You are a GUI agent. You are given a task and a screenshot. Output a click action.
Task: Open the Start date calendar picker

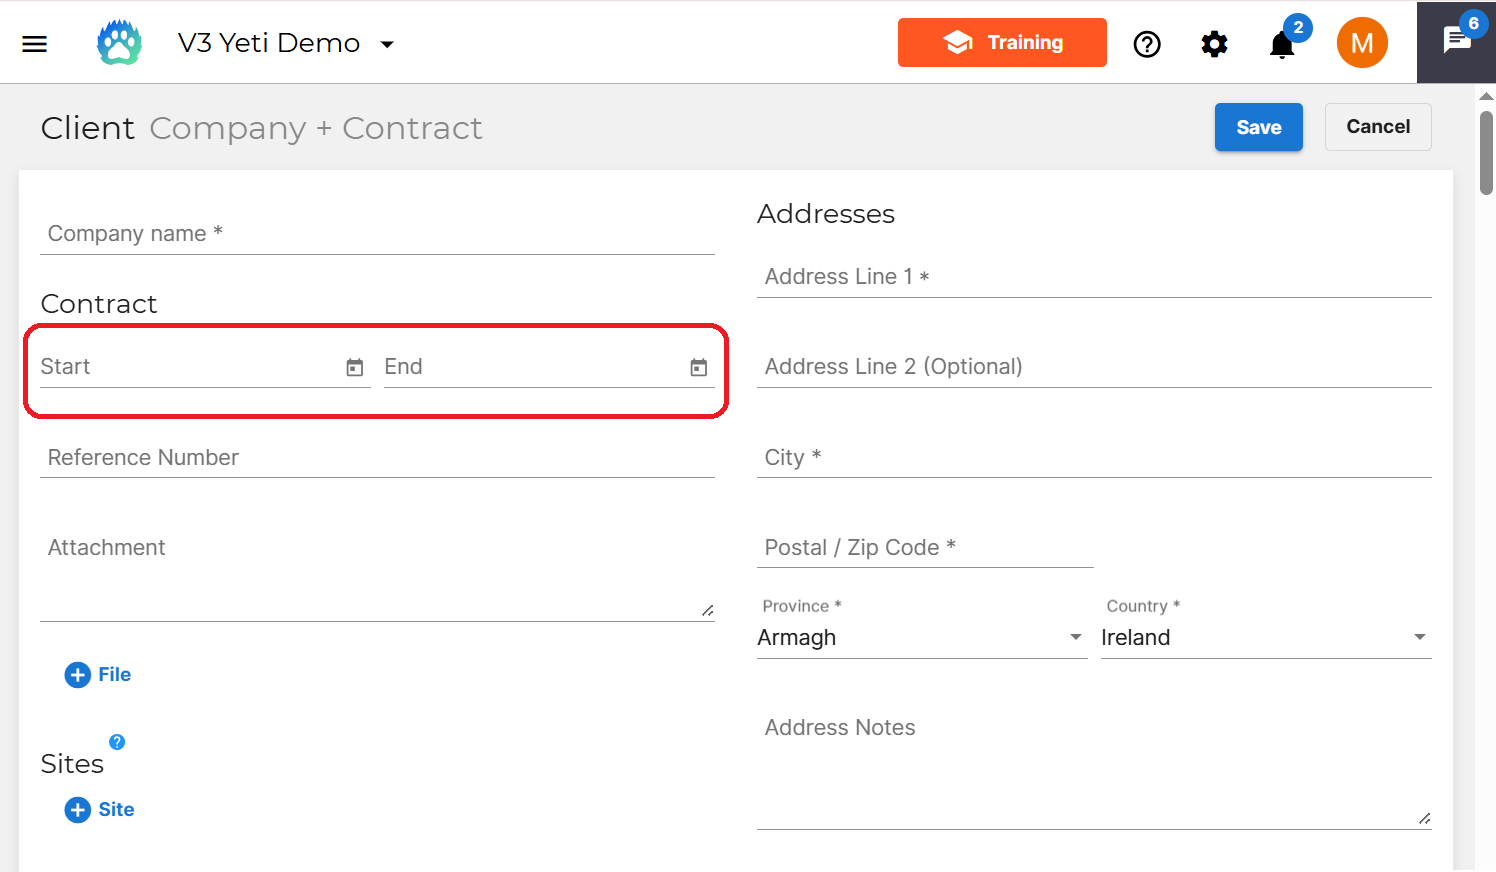pyautogui.click(x=354, y=367)
